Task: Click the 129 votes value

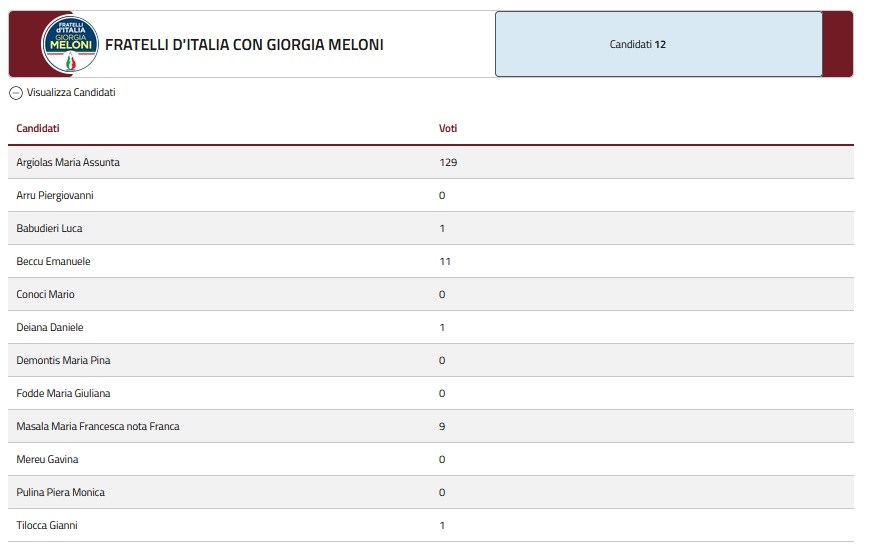Action: [x=448, y=162]
